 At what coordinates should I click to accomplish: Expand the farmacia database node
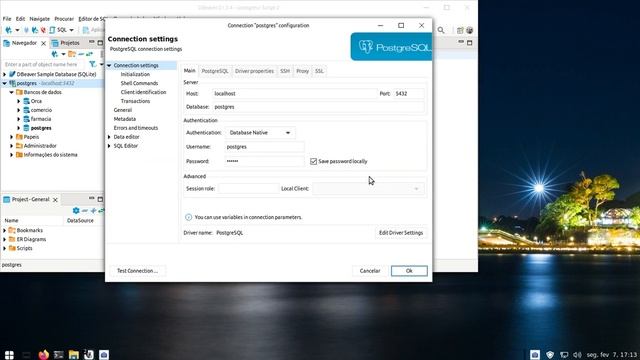19,119
